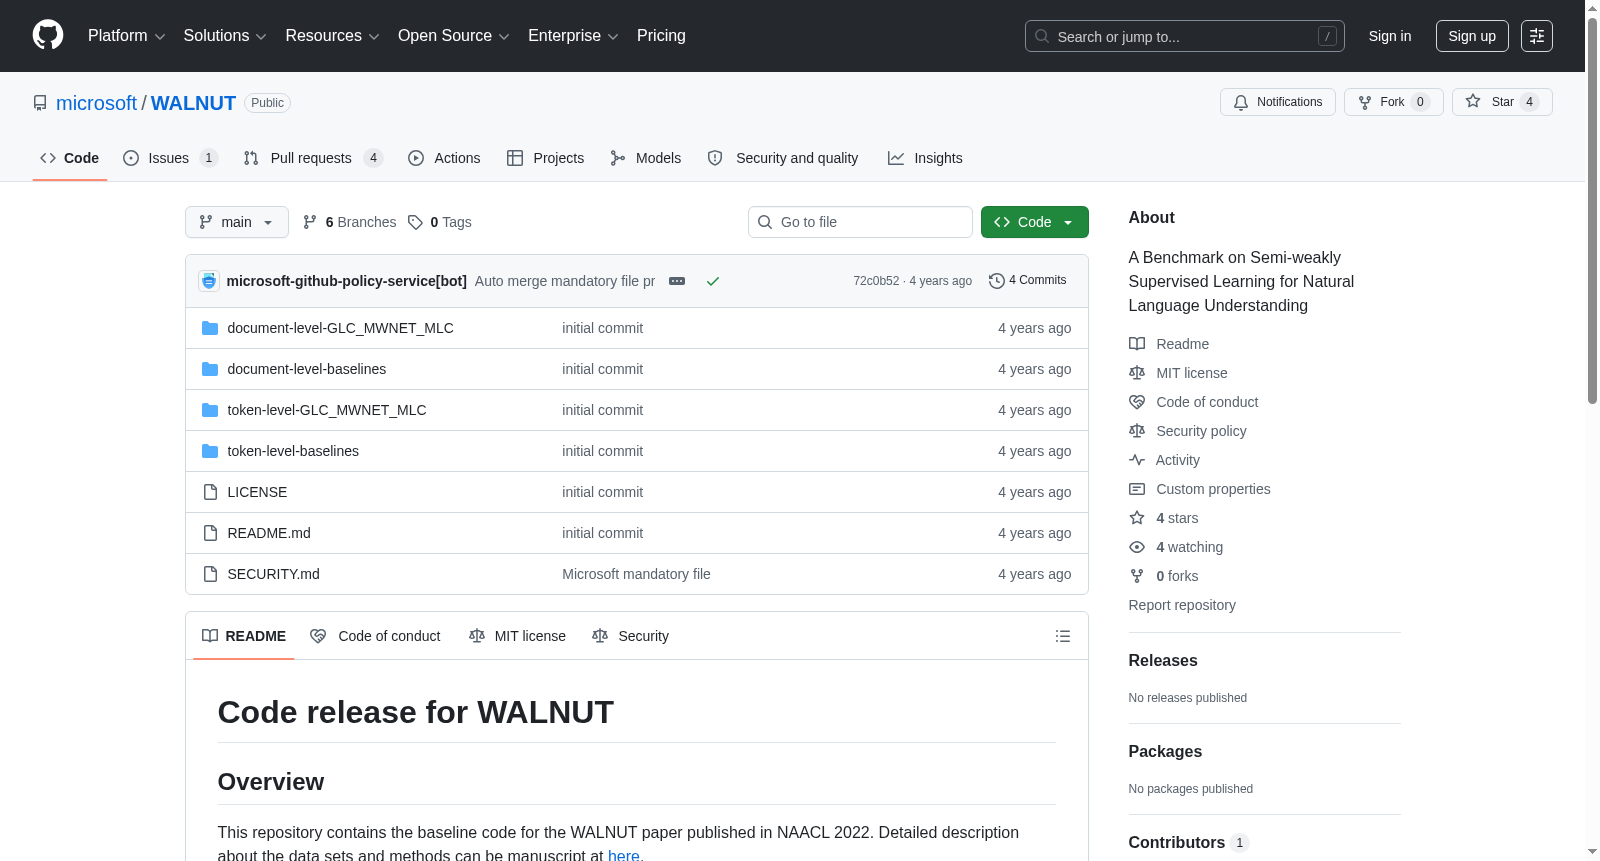Click the pulse icon beside Activity

pos(1137,460)
